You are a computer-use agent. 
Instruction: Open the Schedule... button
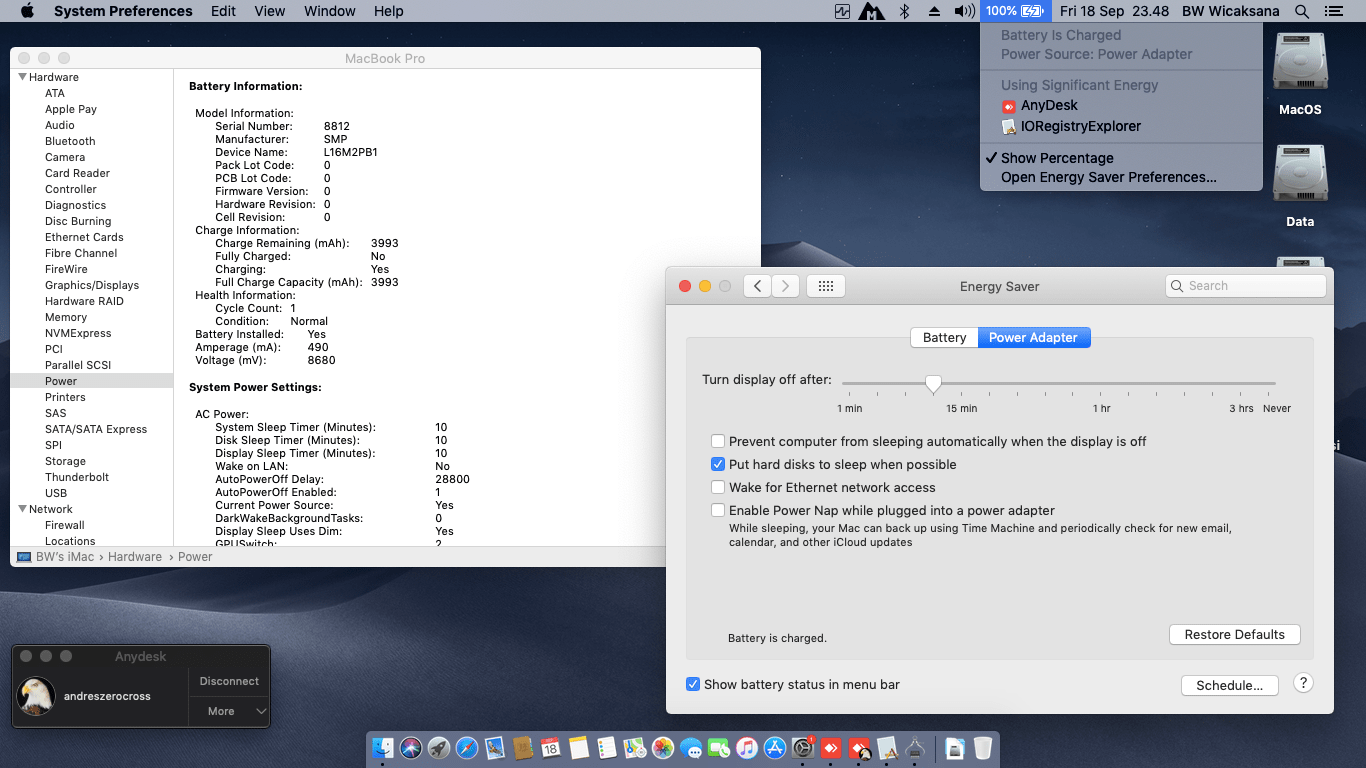pos(1229,685)
